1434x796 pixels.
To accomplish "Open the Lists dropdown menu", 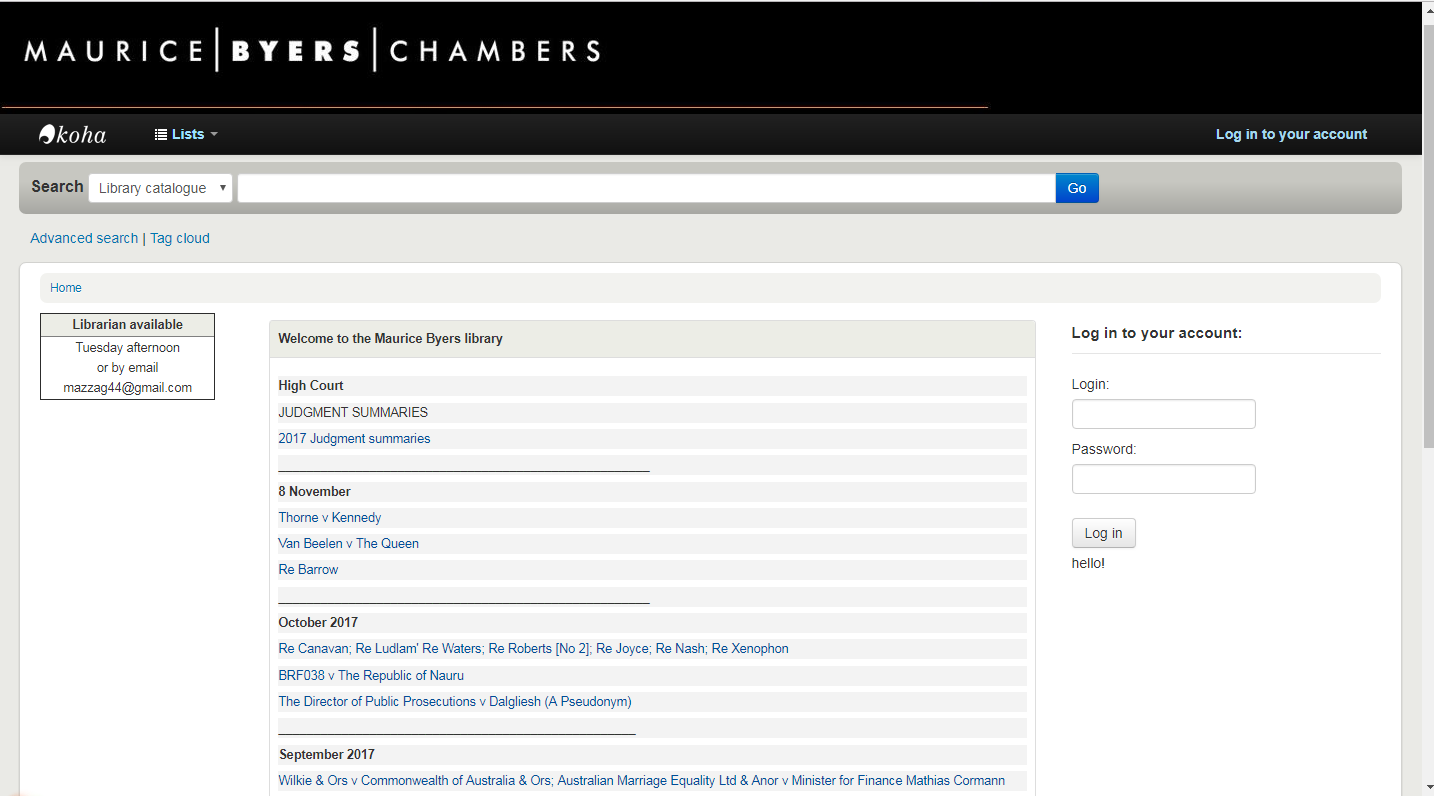I will pos(186,134).
